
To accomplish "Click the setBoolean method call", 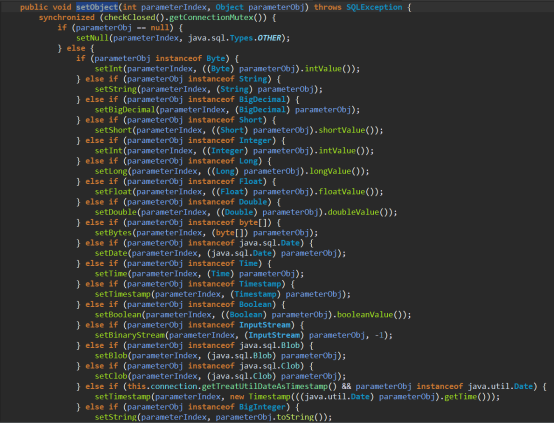I will pos(118,314).
